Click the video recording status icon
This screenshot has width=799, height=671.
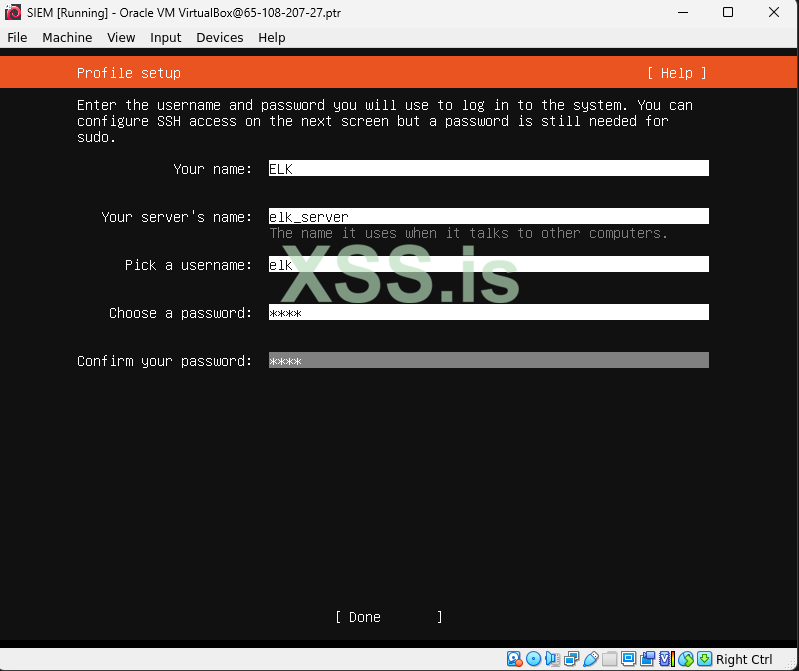point(648,659)
